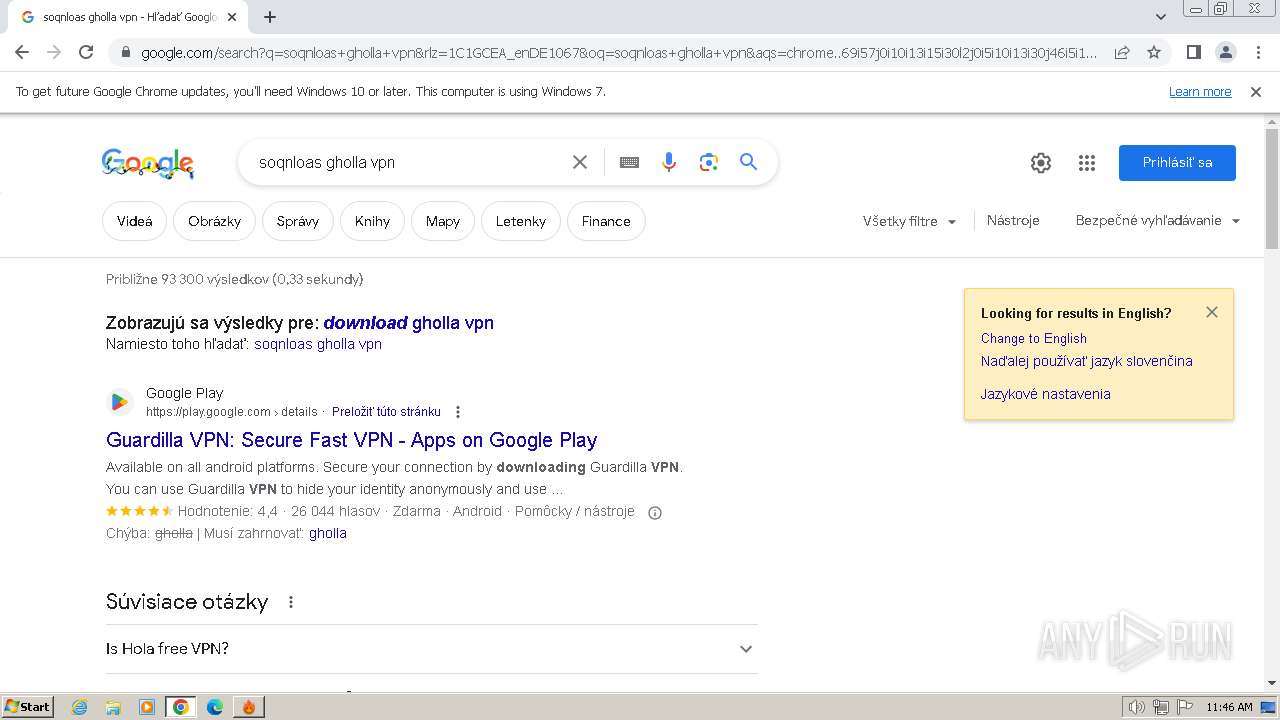1280x720 pixels.
Task: Click the system clock 11:46 AM
Action: 1229,707
